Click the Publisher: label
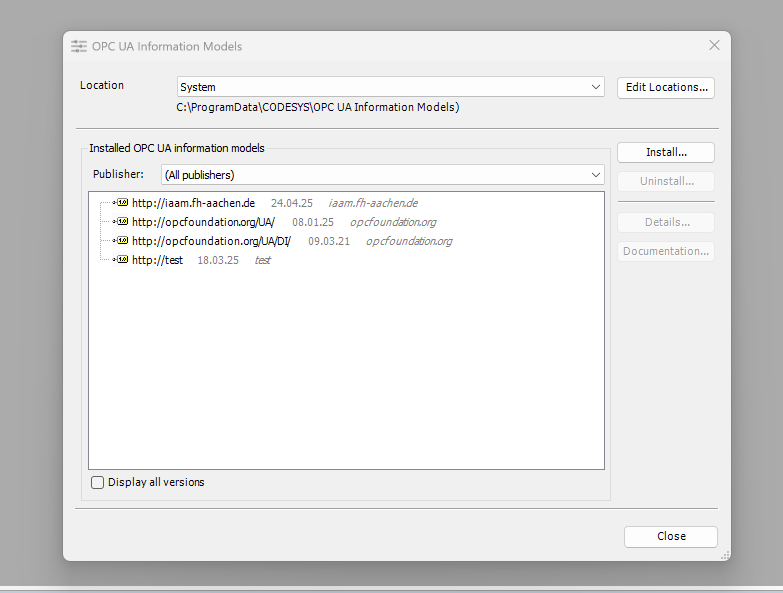 tap(118, 174)
